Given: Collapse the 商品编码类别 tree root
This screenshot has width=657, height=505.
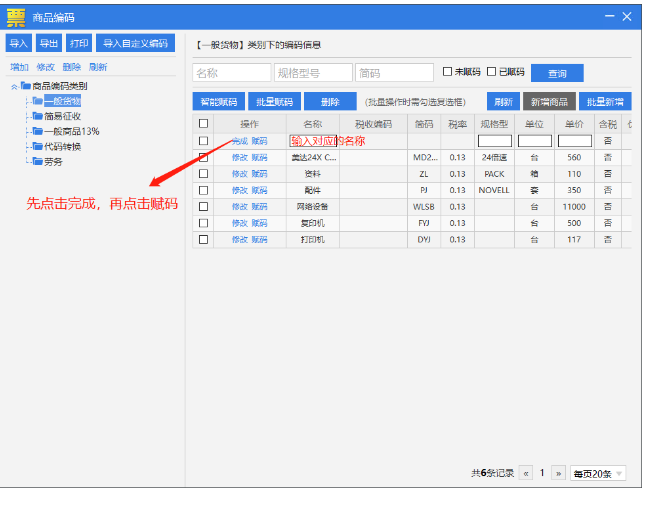Looking at the screenshot, I should point(14,87).
